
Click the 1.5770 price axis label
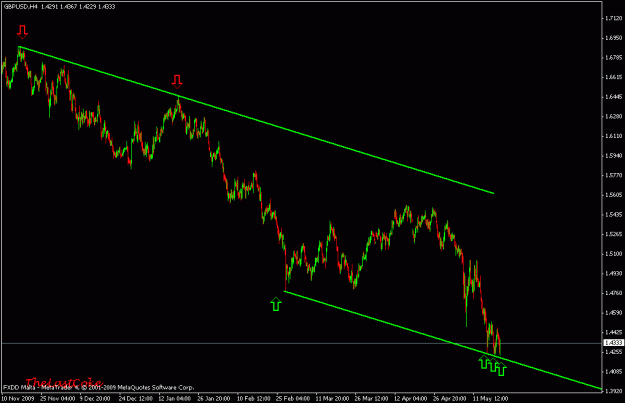click(x=613, y=175)
